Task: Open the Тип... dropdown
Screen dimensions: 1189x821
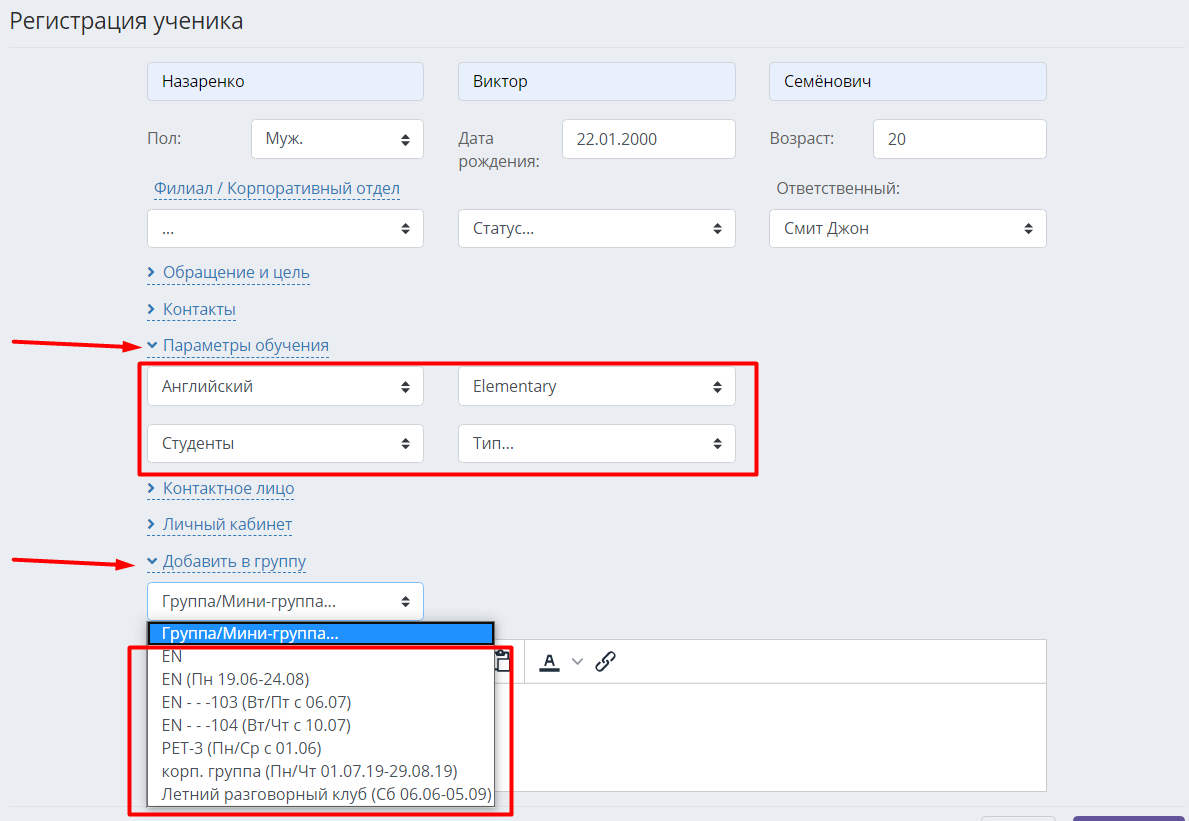Action: pos(597,443)
